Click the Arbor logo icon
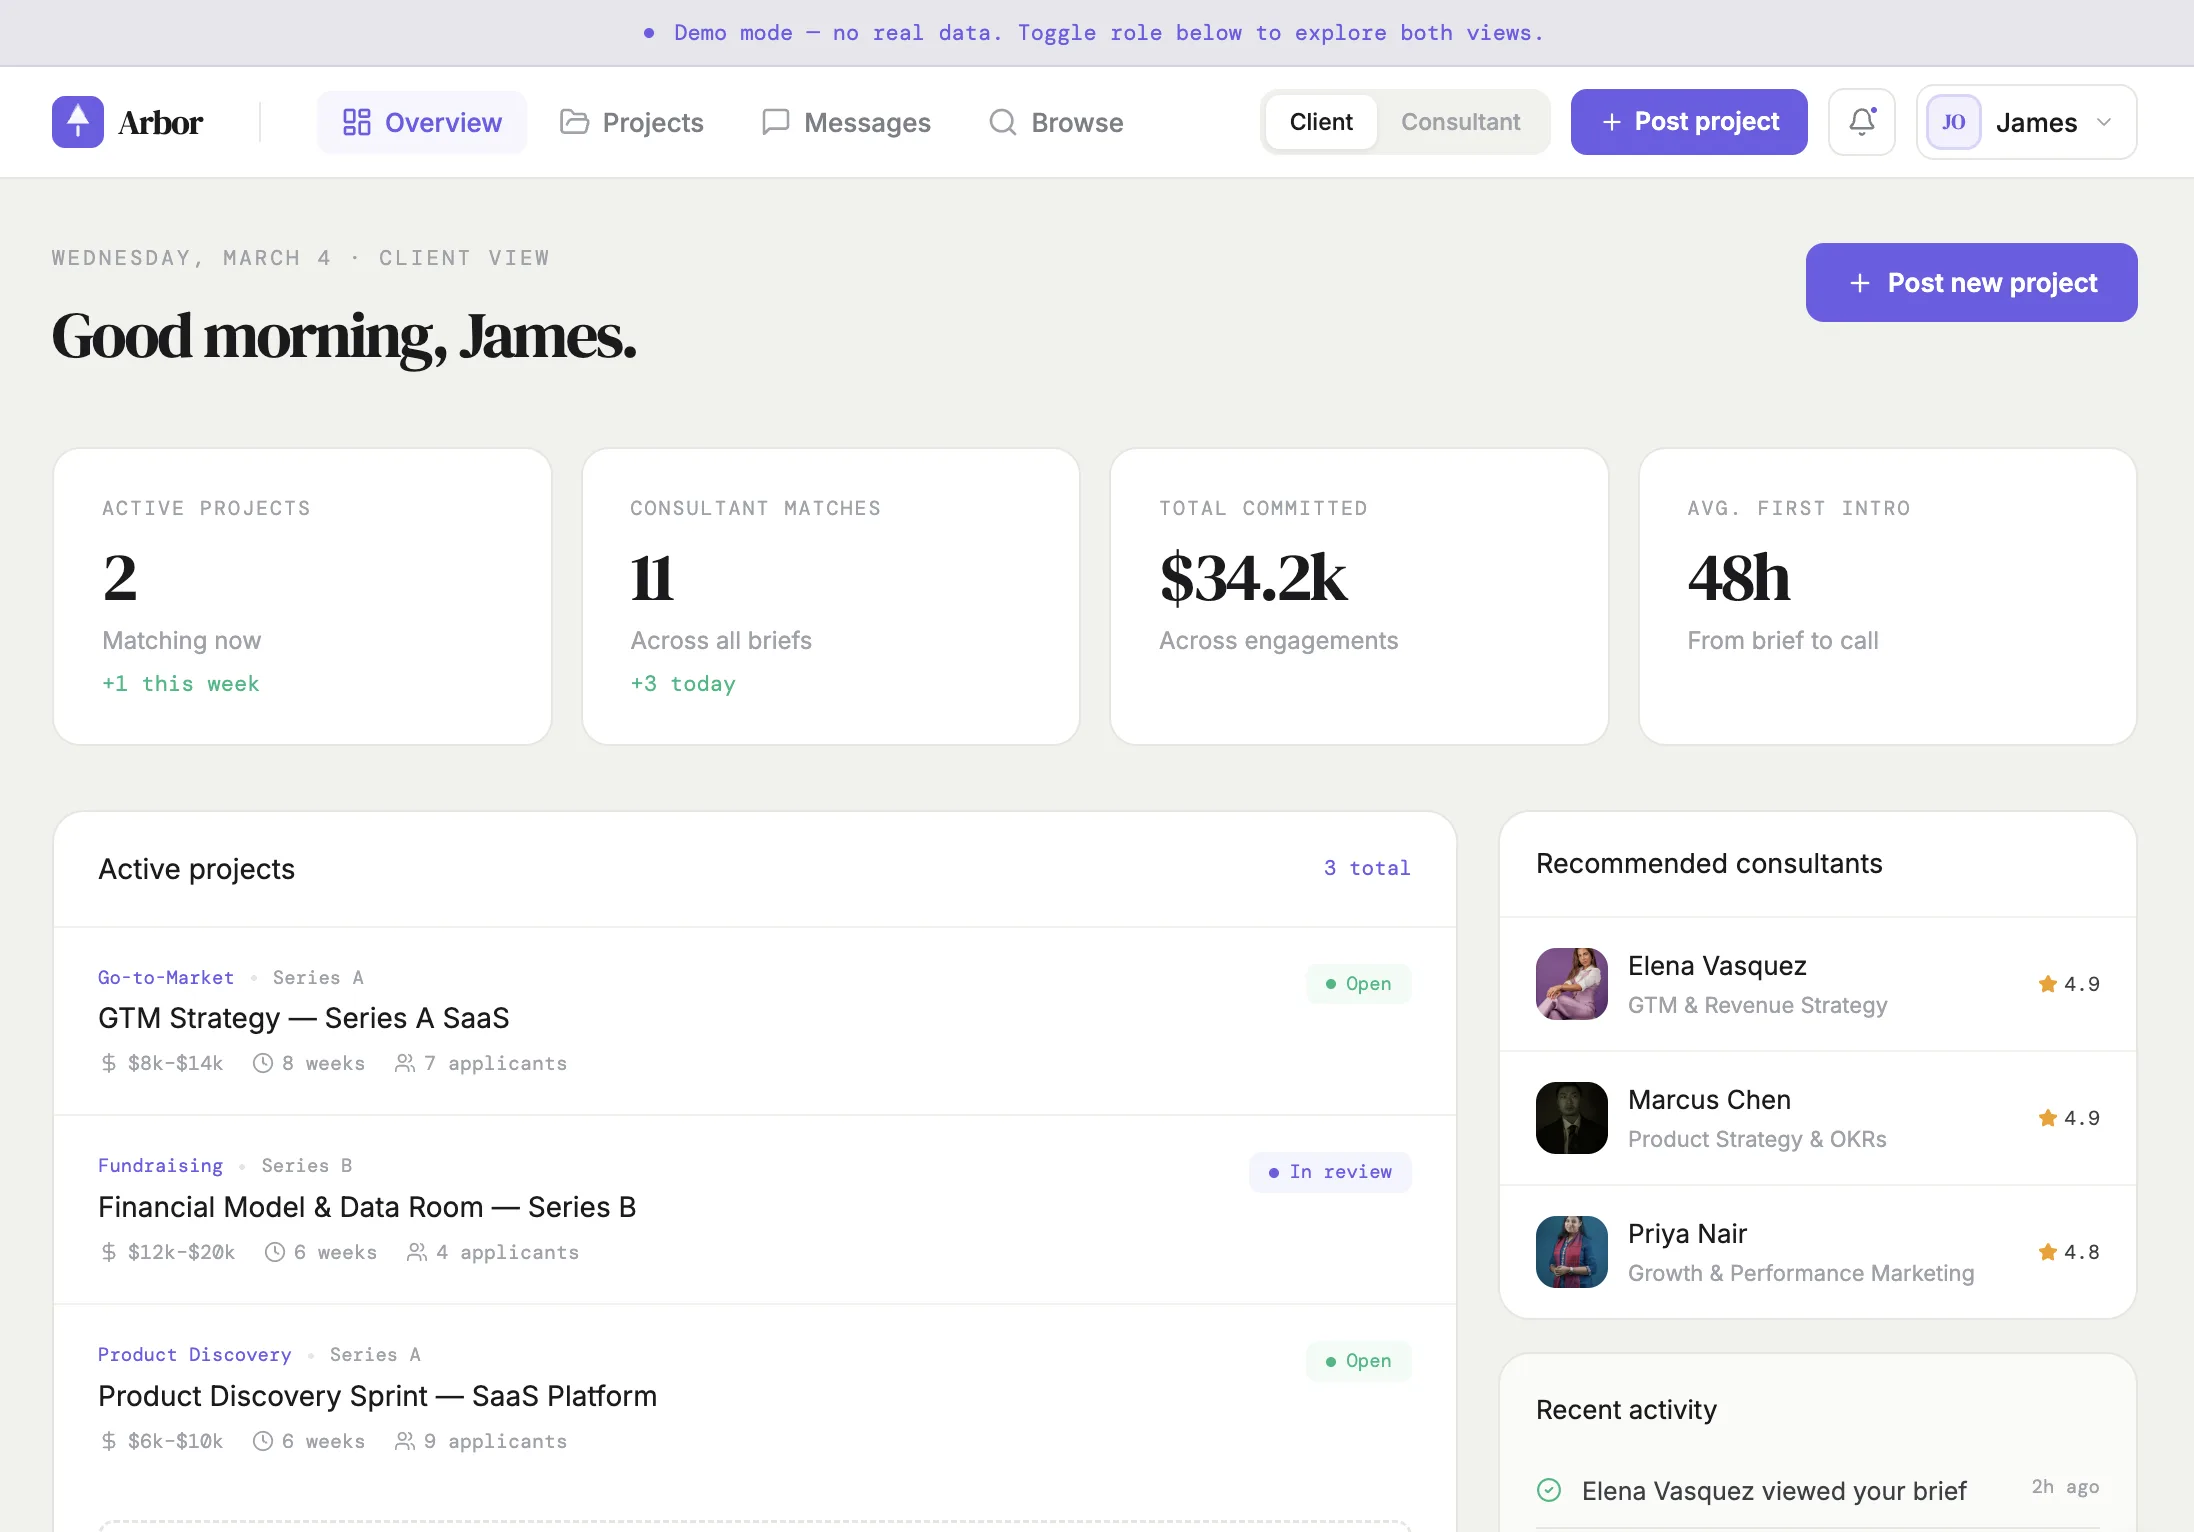 (78, 122)
